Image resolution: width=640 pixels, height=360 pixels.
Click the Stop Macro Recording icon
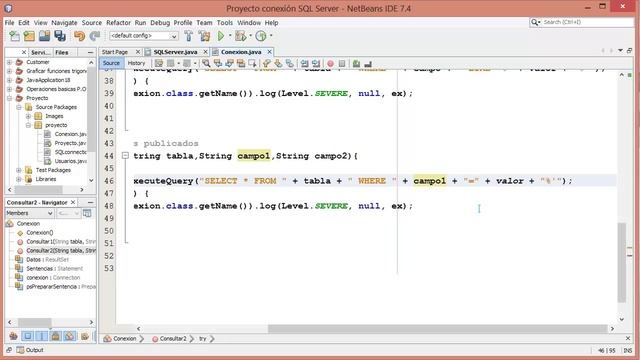point(342,64)
